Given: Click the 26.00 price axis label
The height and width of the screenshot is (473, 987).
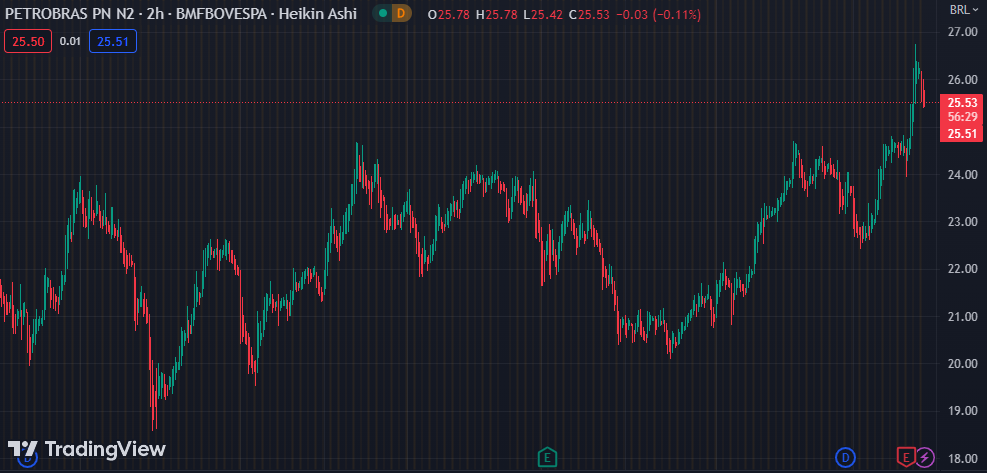Looking at the screenshot, I should [x=962, y=79].
